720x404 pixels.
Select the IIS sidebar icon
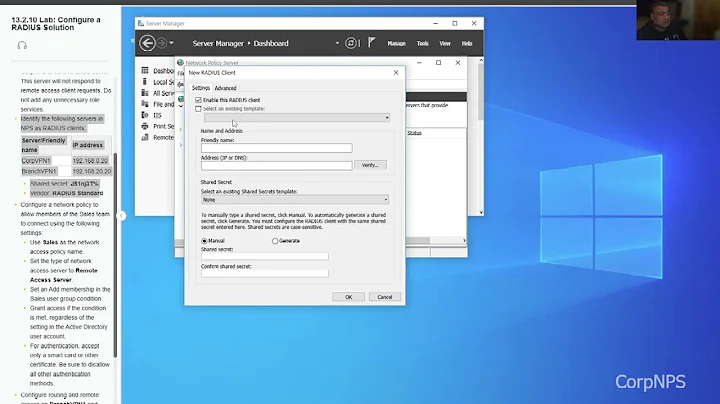tap(145, 115)
